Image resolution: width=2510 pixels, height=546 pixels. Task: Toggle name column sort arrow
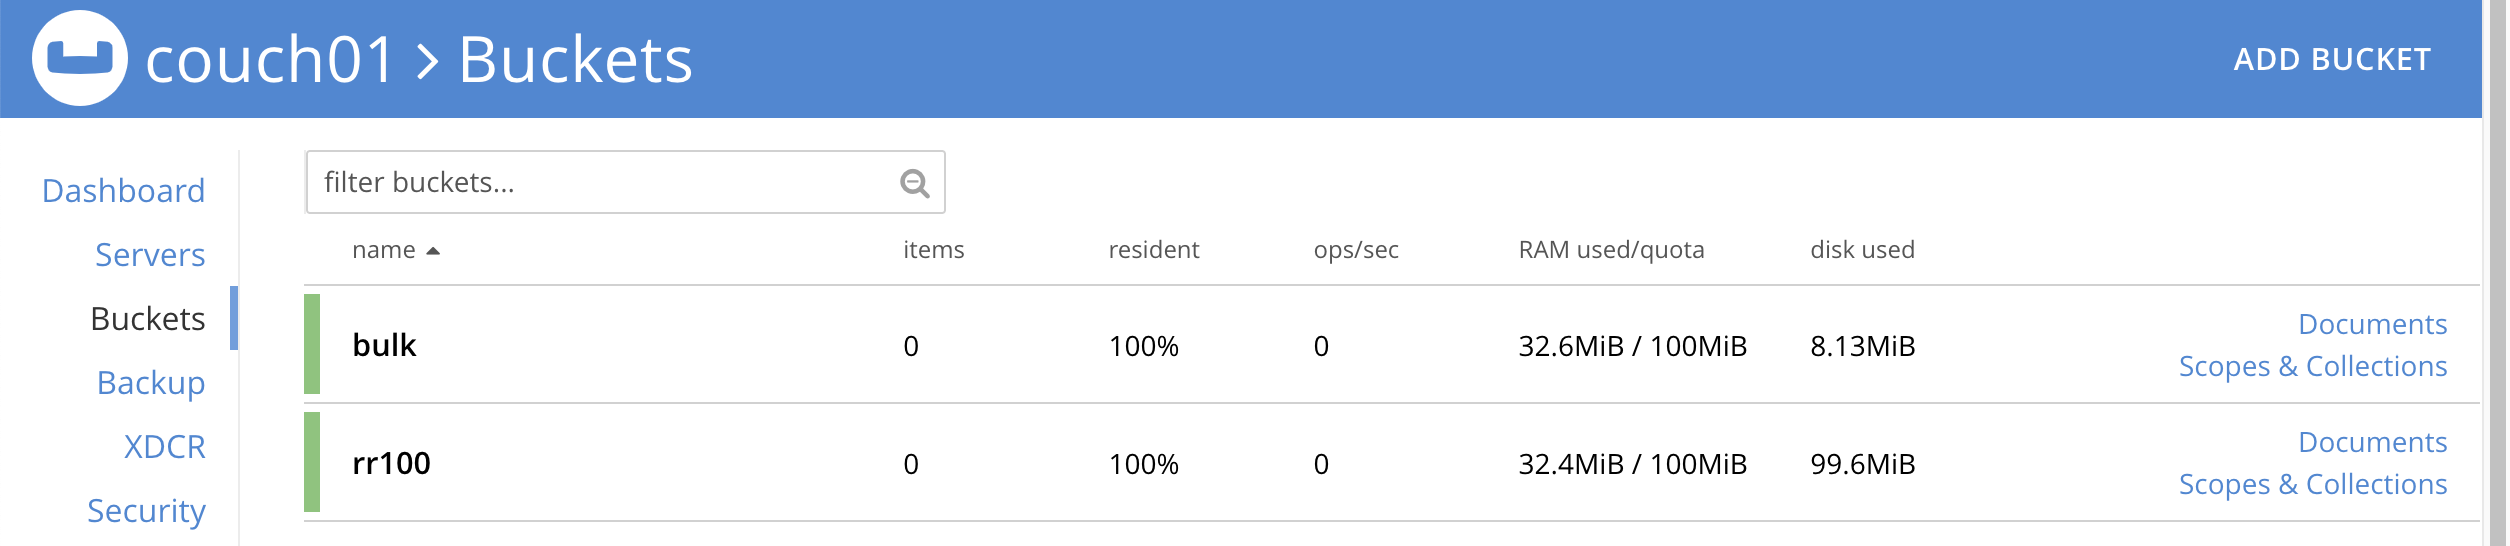click(x=433, y=251)
